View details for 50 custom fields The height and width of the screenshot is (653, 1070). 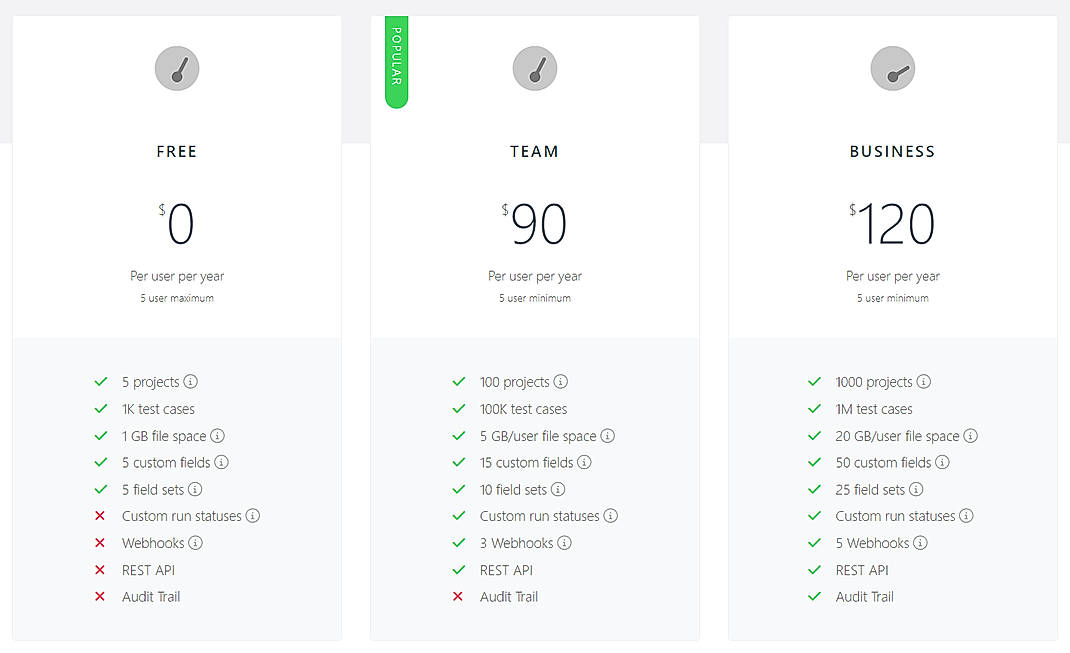coord(944,463)
